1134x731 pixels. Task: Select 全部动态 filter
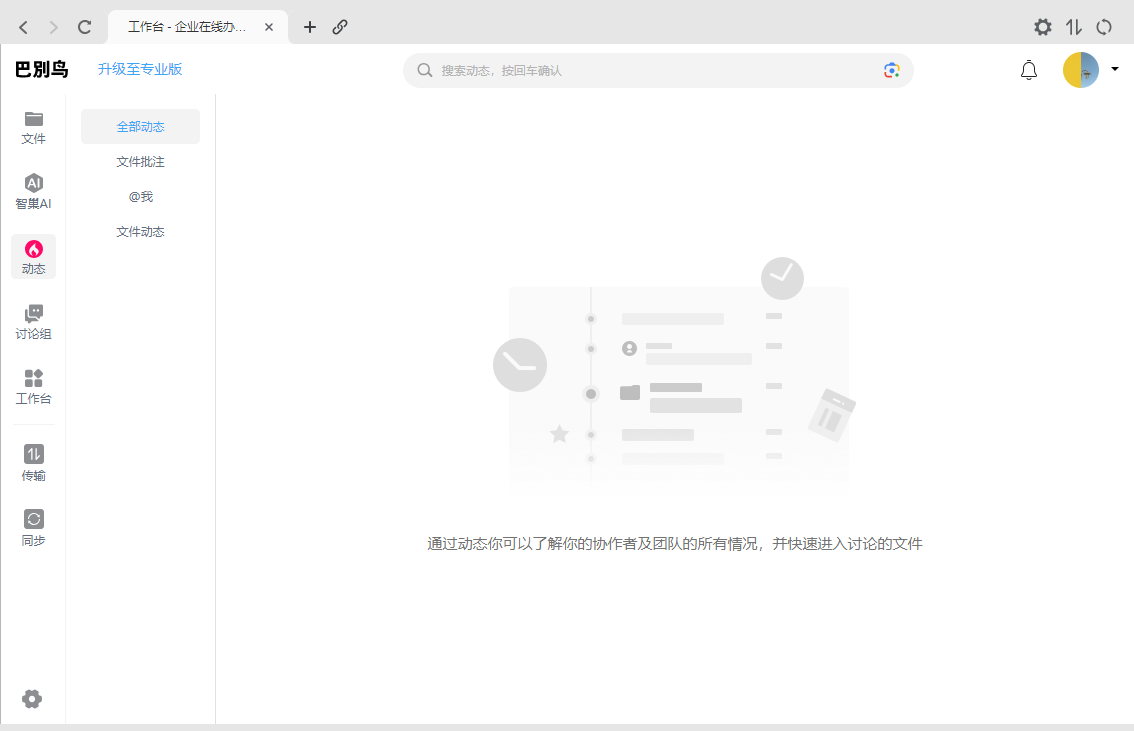[140, 127]
